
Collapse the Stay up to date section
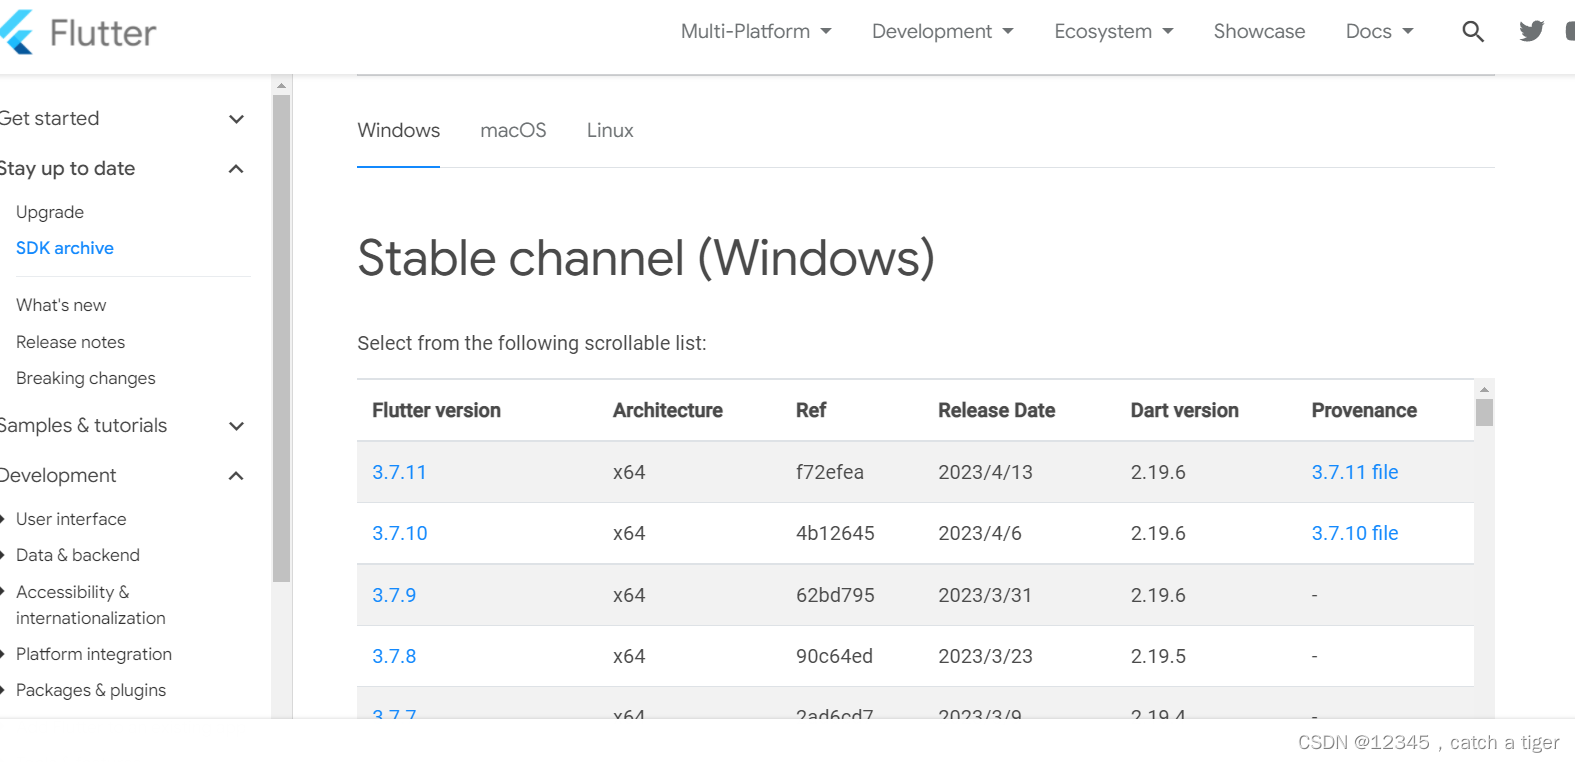pos(236,169)
